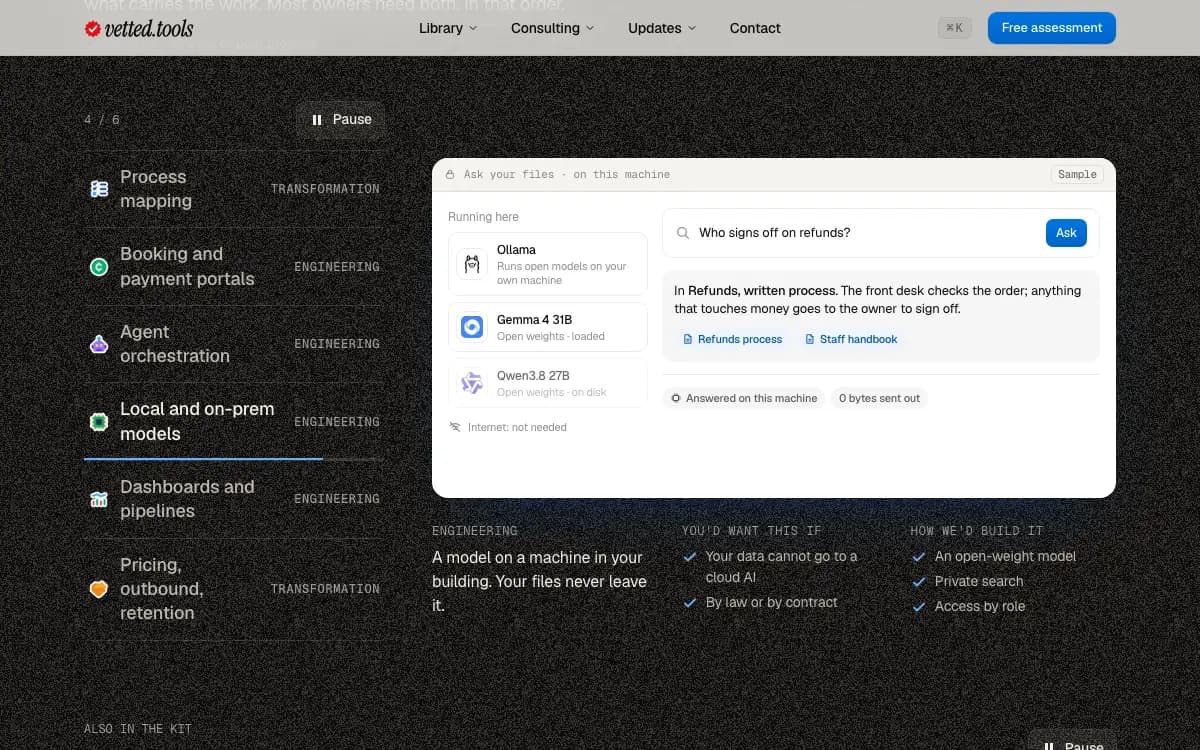Select Booking and payment portals tab
Screen dimensions: 1200x750
coord(232,267)
